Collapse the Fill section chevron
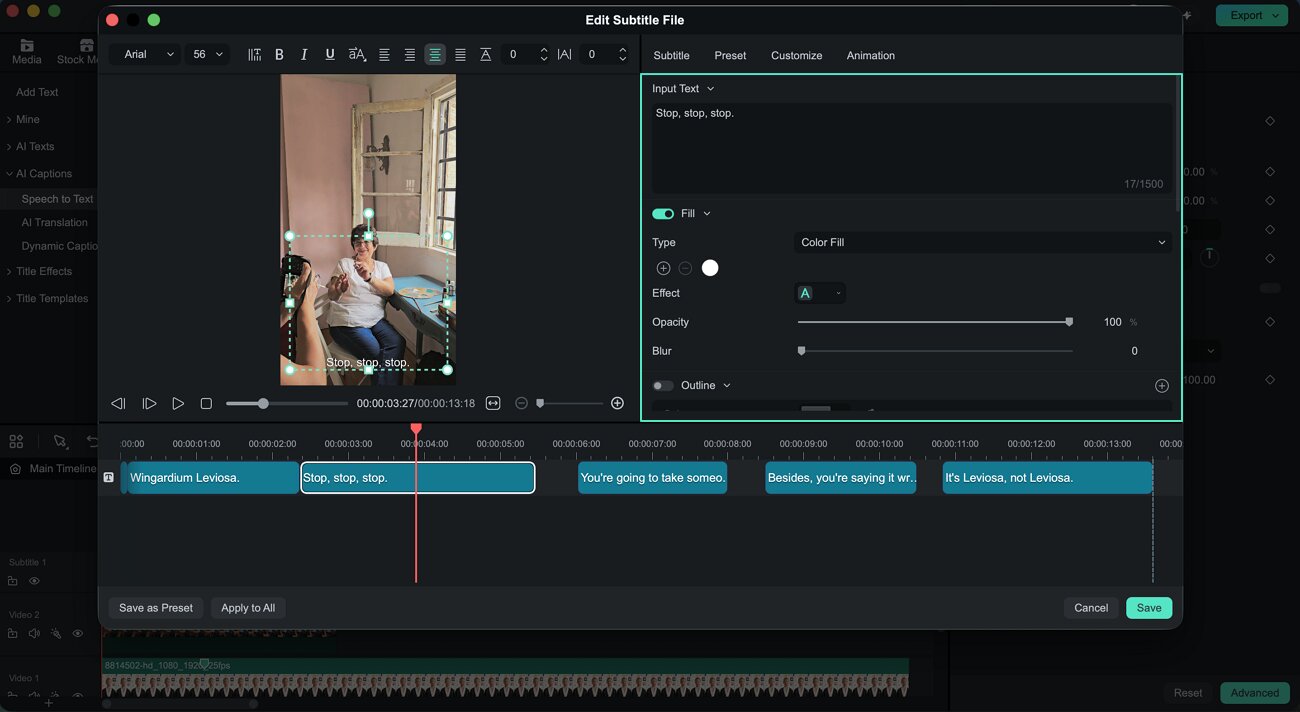Screen dimensions: 1300x712 click(x=707, y=213)
